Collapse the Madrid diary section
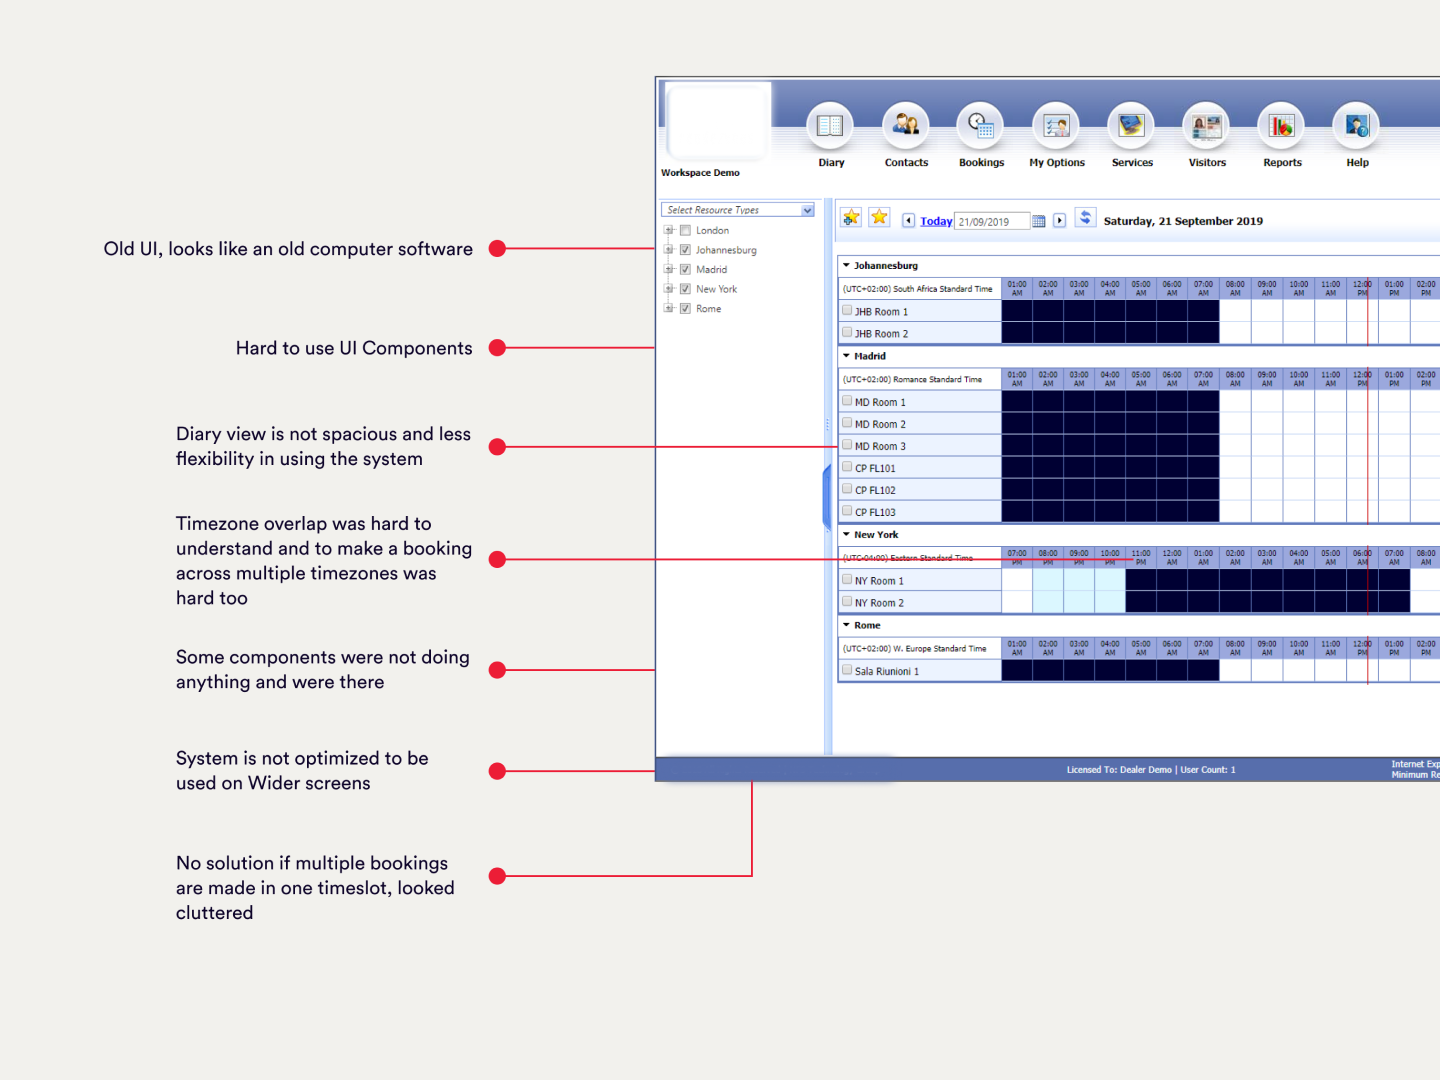Screen dimensions: 1440x1080 [846, 355]
